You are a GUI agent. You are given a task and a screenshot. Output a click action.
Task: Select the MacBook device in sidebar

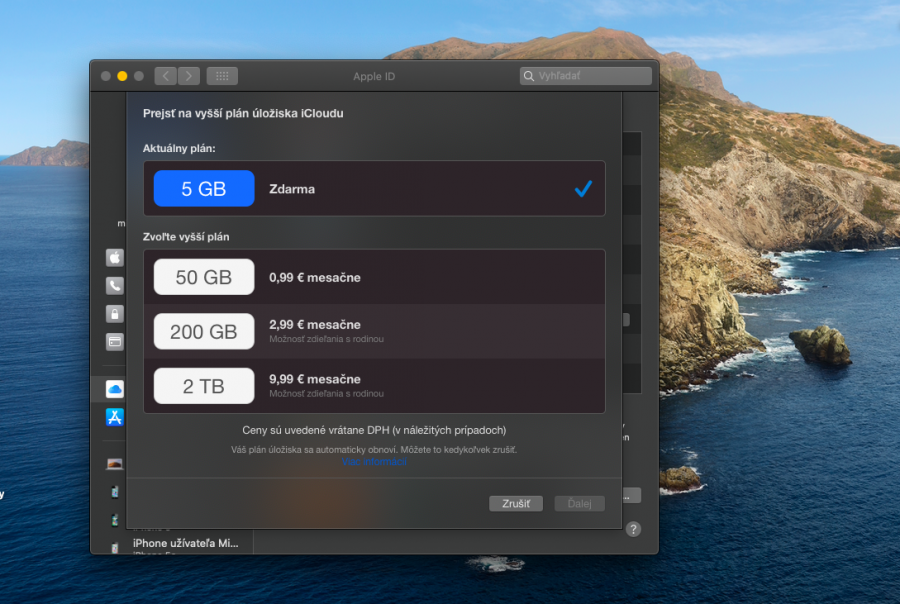click(115, 463)
